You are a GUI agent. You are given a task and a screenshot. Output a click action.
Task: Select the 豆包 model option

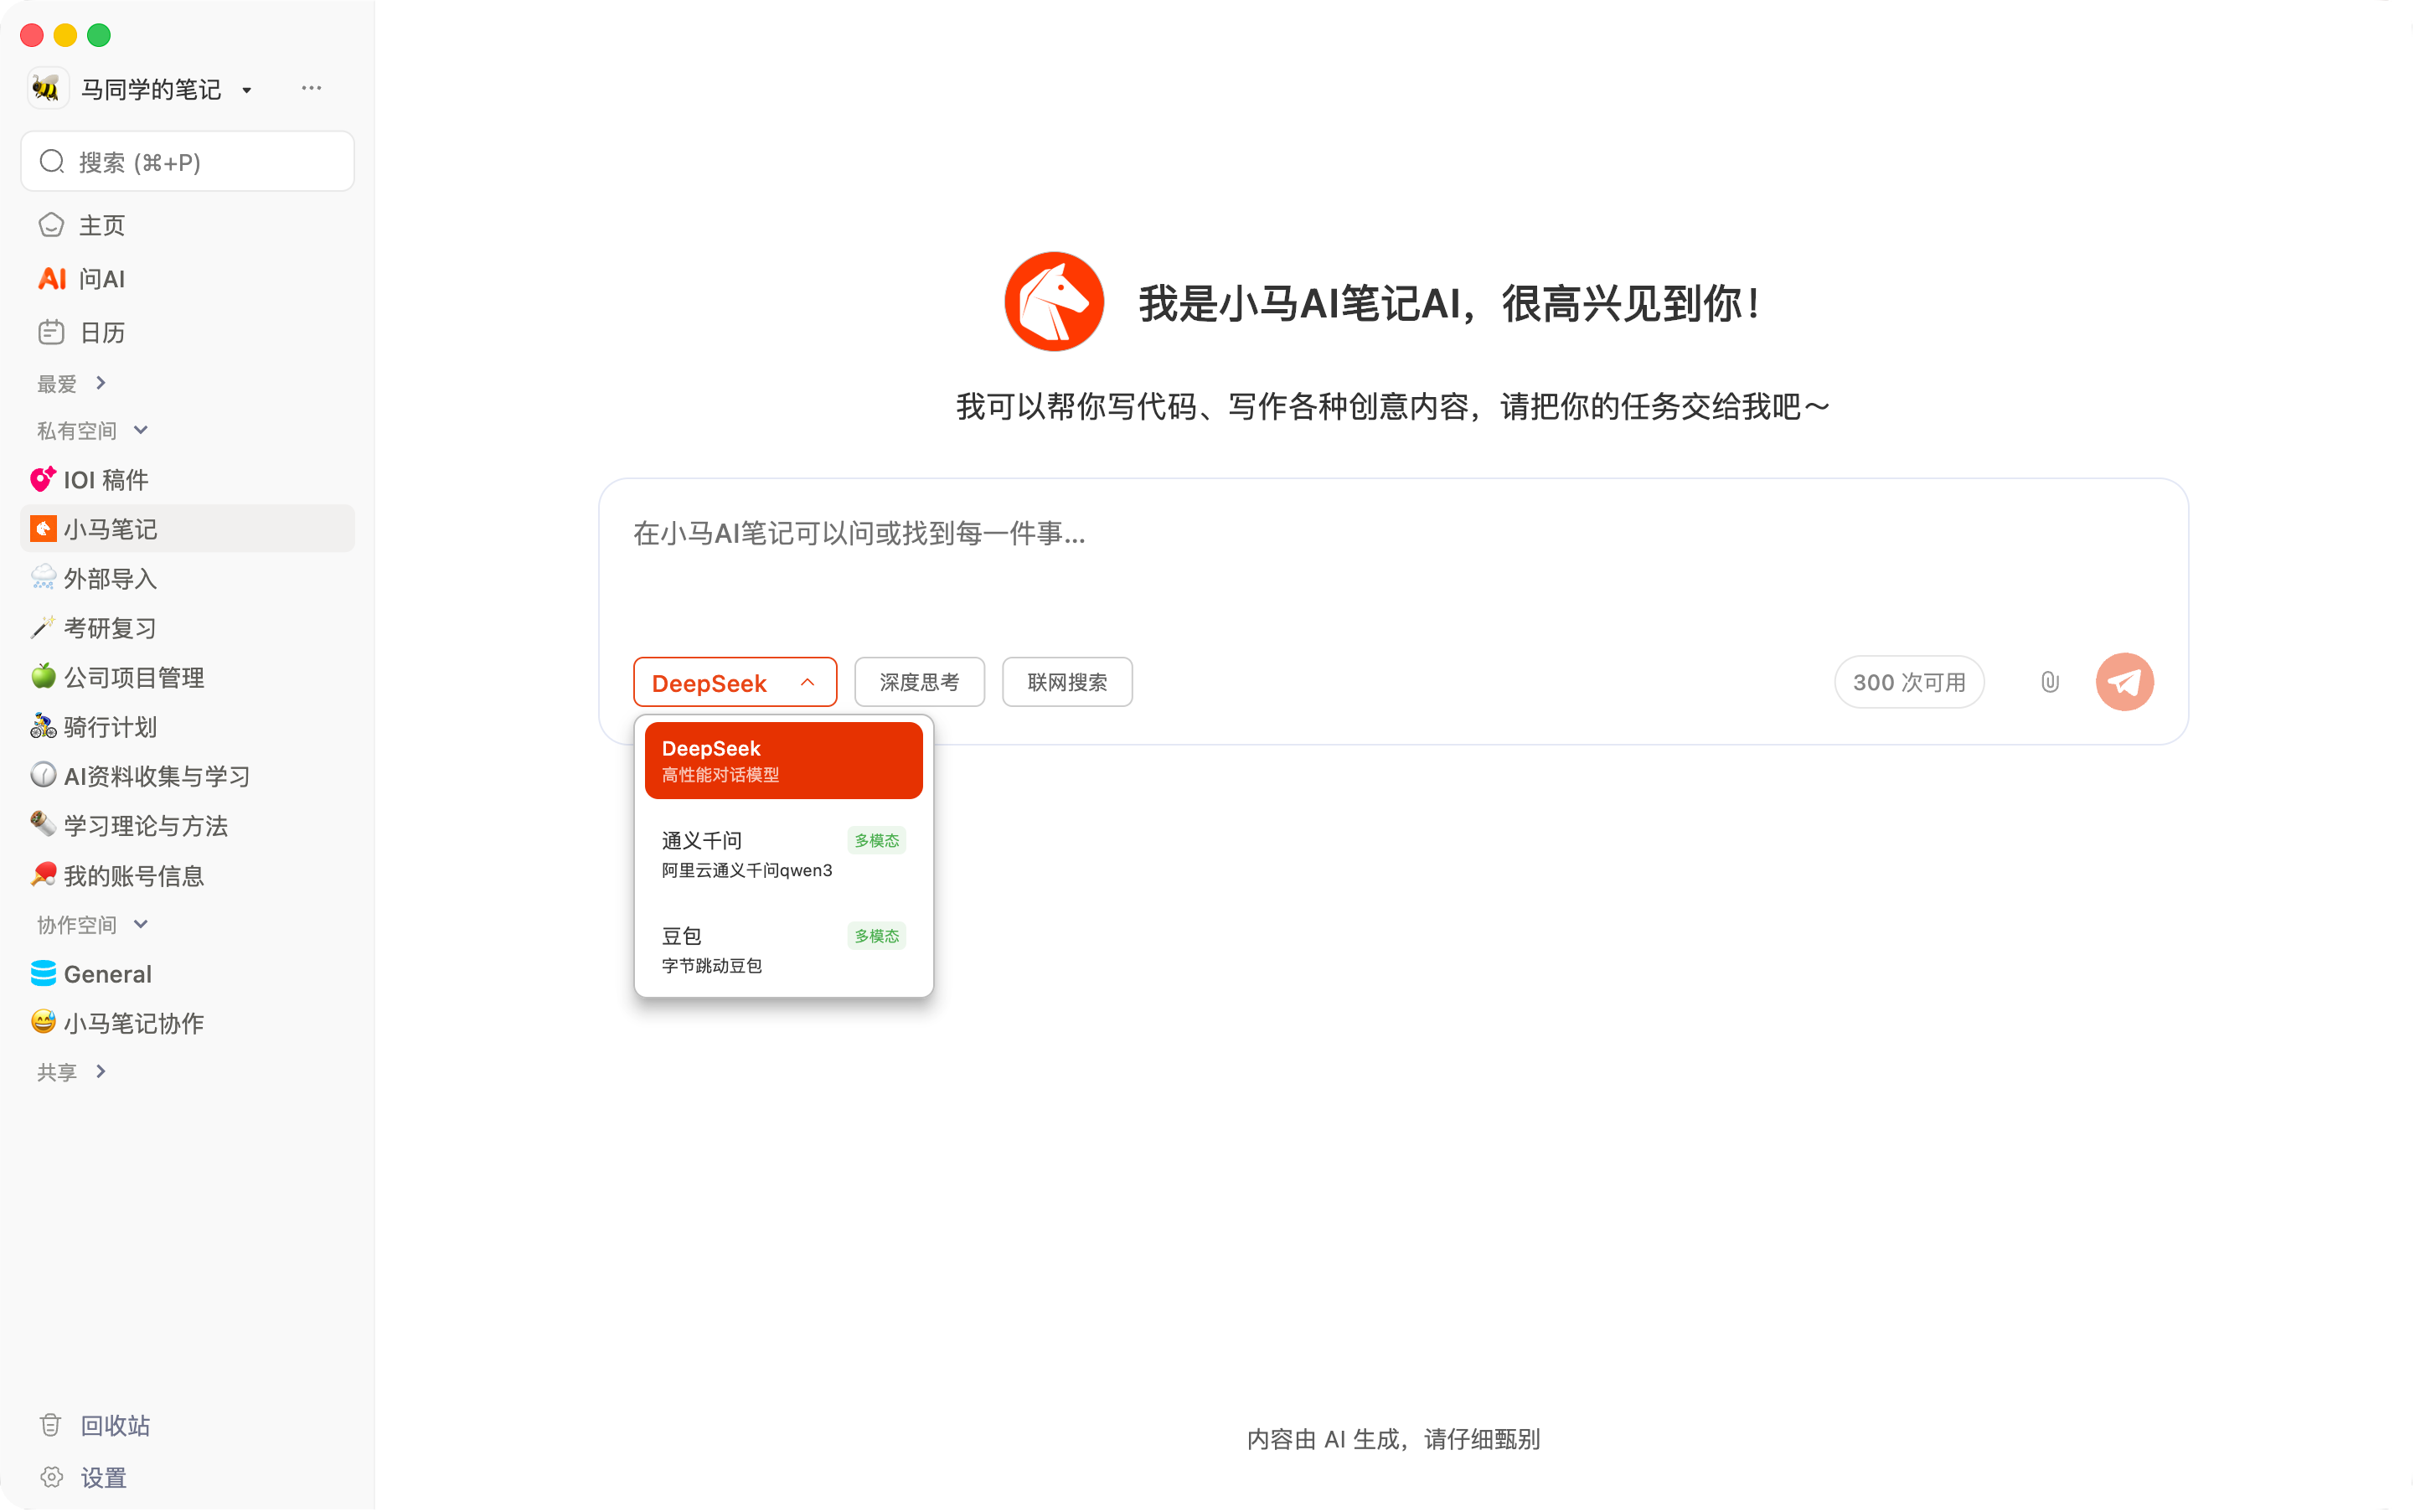tap(784, 949)
